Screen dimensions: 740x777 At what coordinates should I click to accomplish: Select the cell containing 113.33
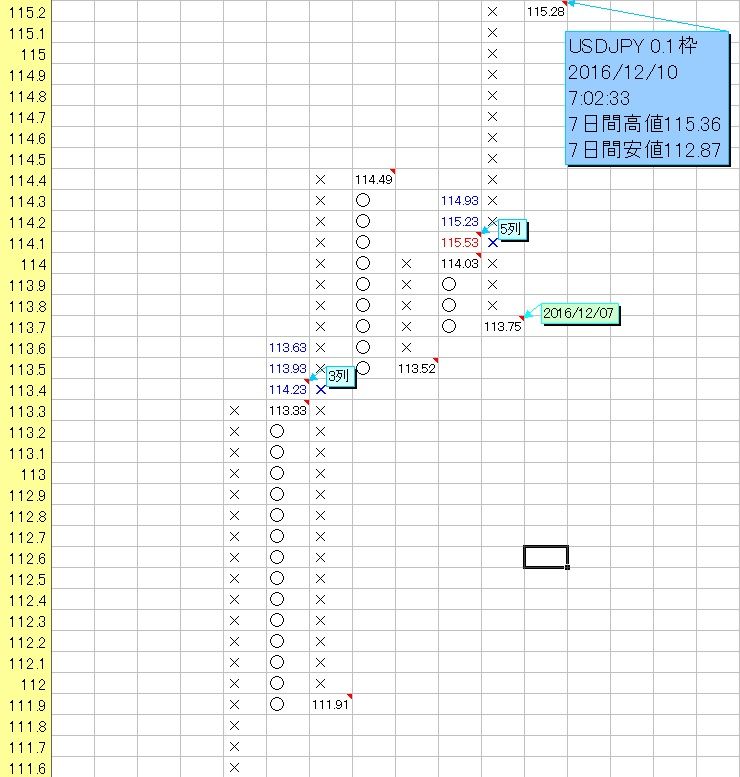click(x=287, y=411)
